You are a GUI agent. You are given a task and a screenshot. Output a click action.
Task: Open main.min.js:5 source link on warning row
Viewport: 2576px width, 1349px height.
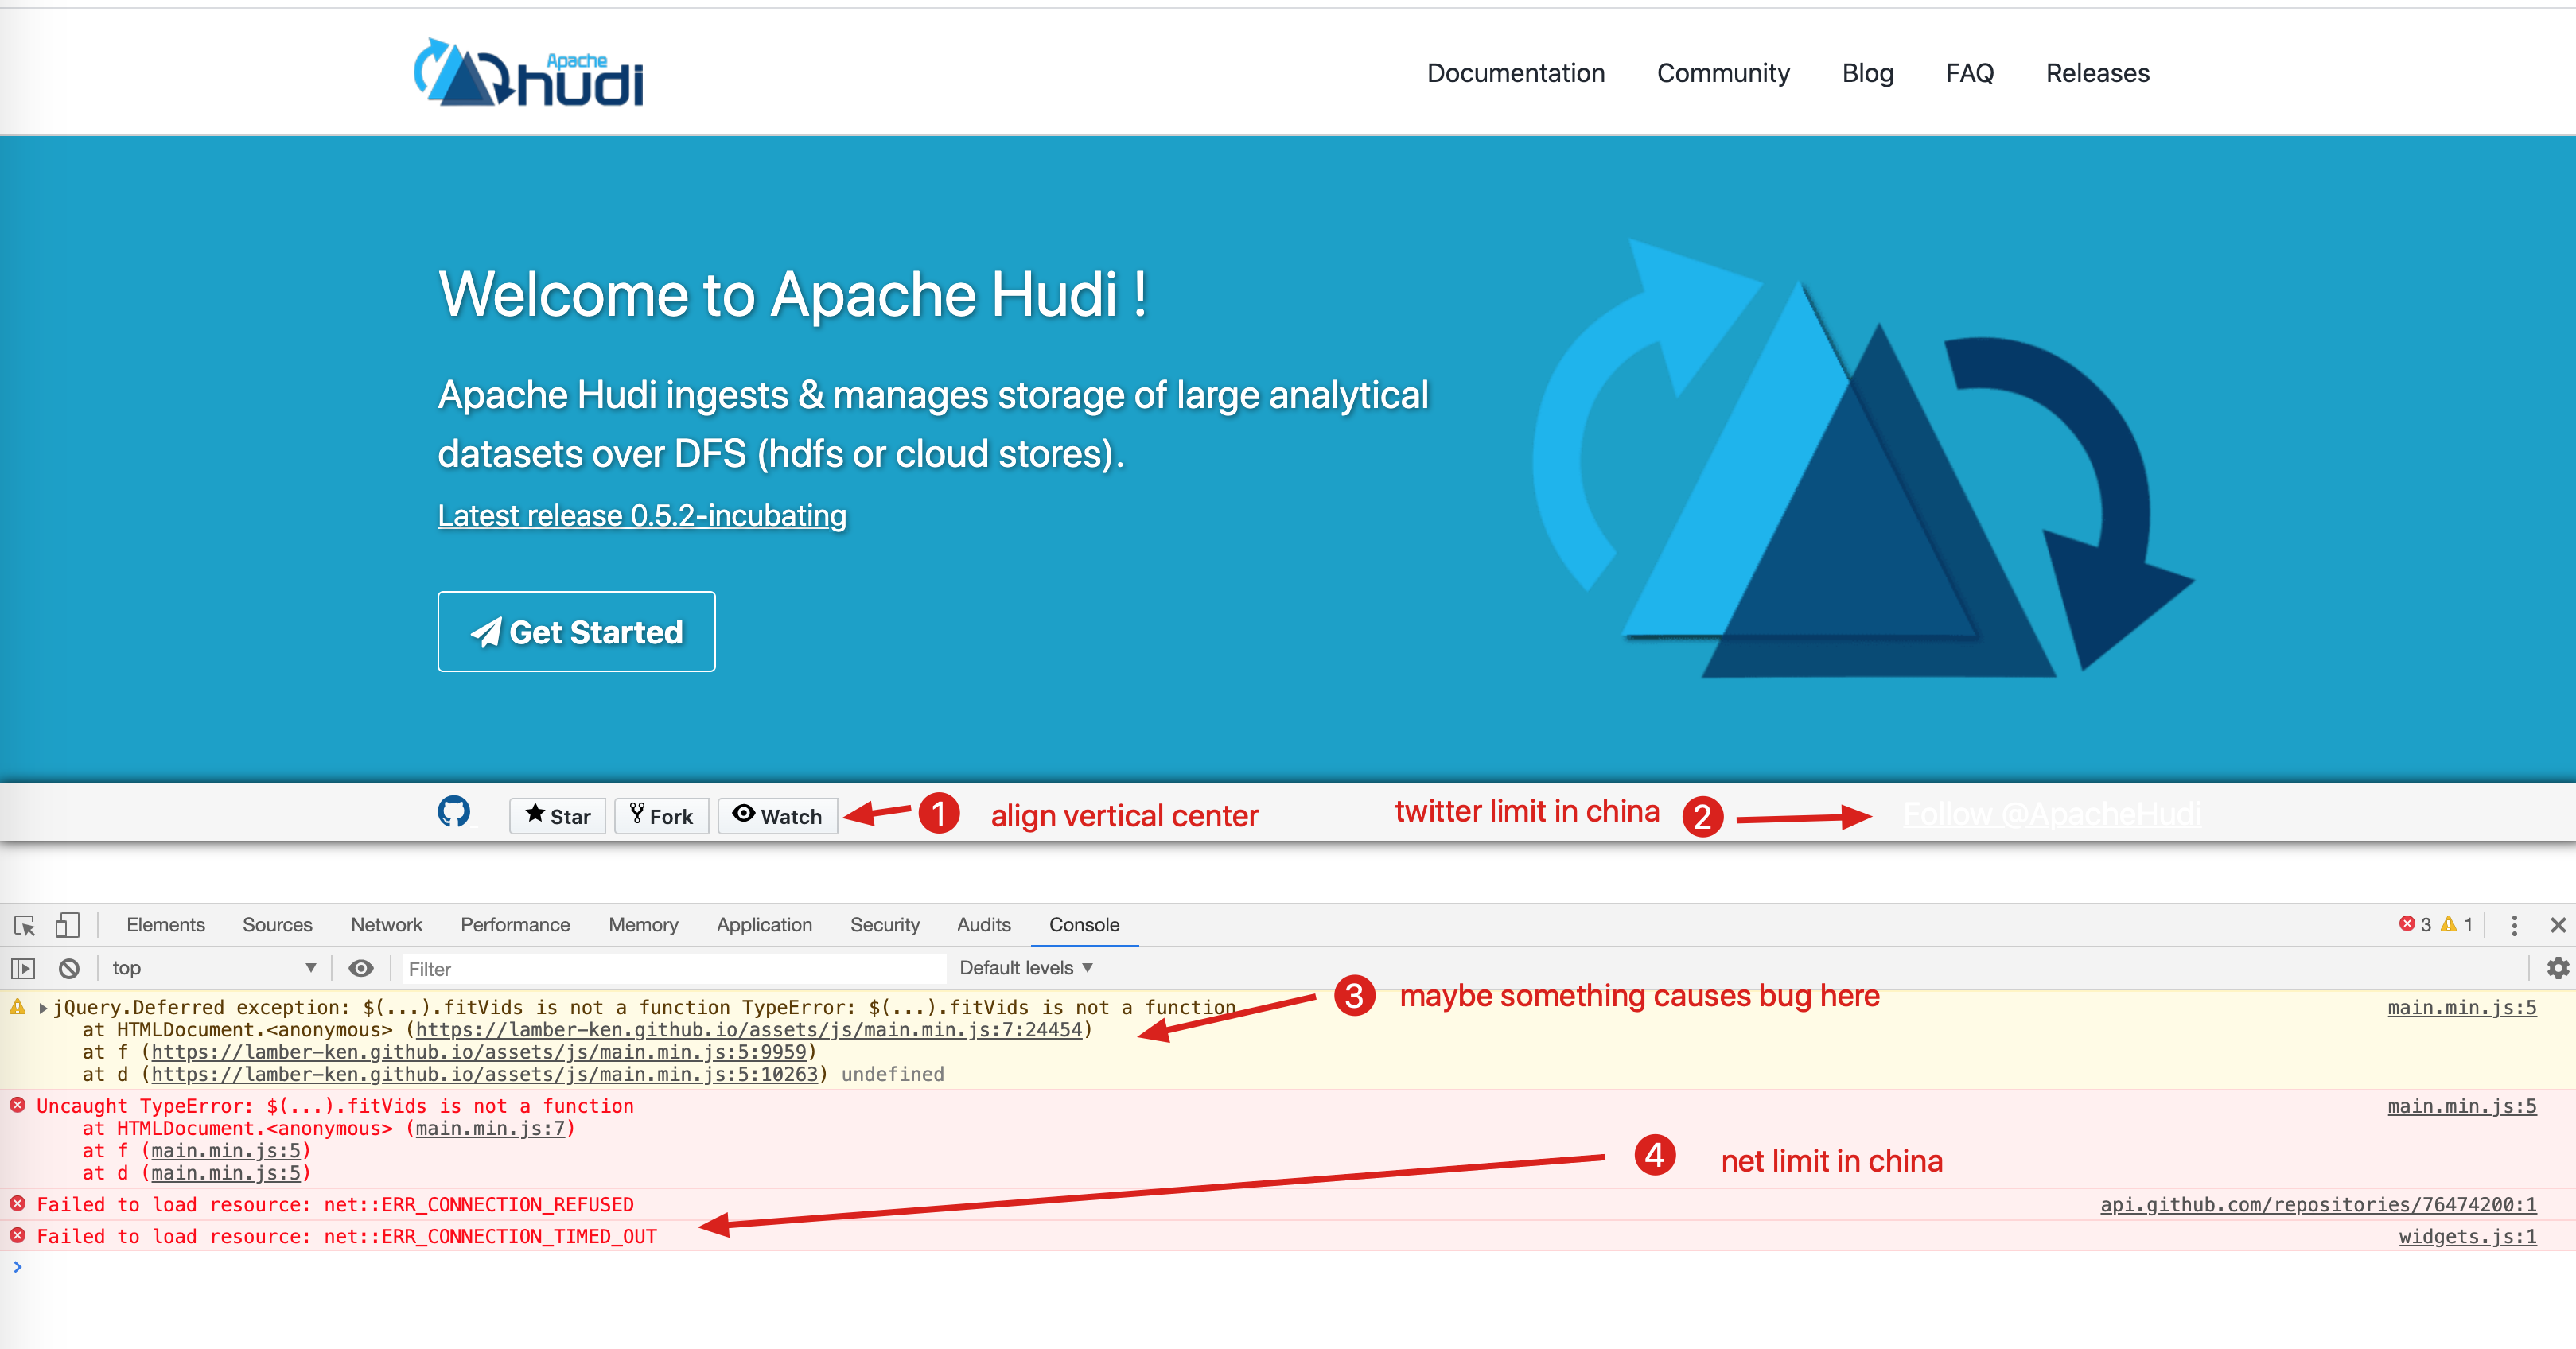(x=2462, y=1007)
